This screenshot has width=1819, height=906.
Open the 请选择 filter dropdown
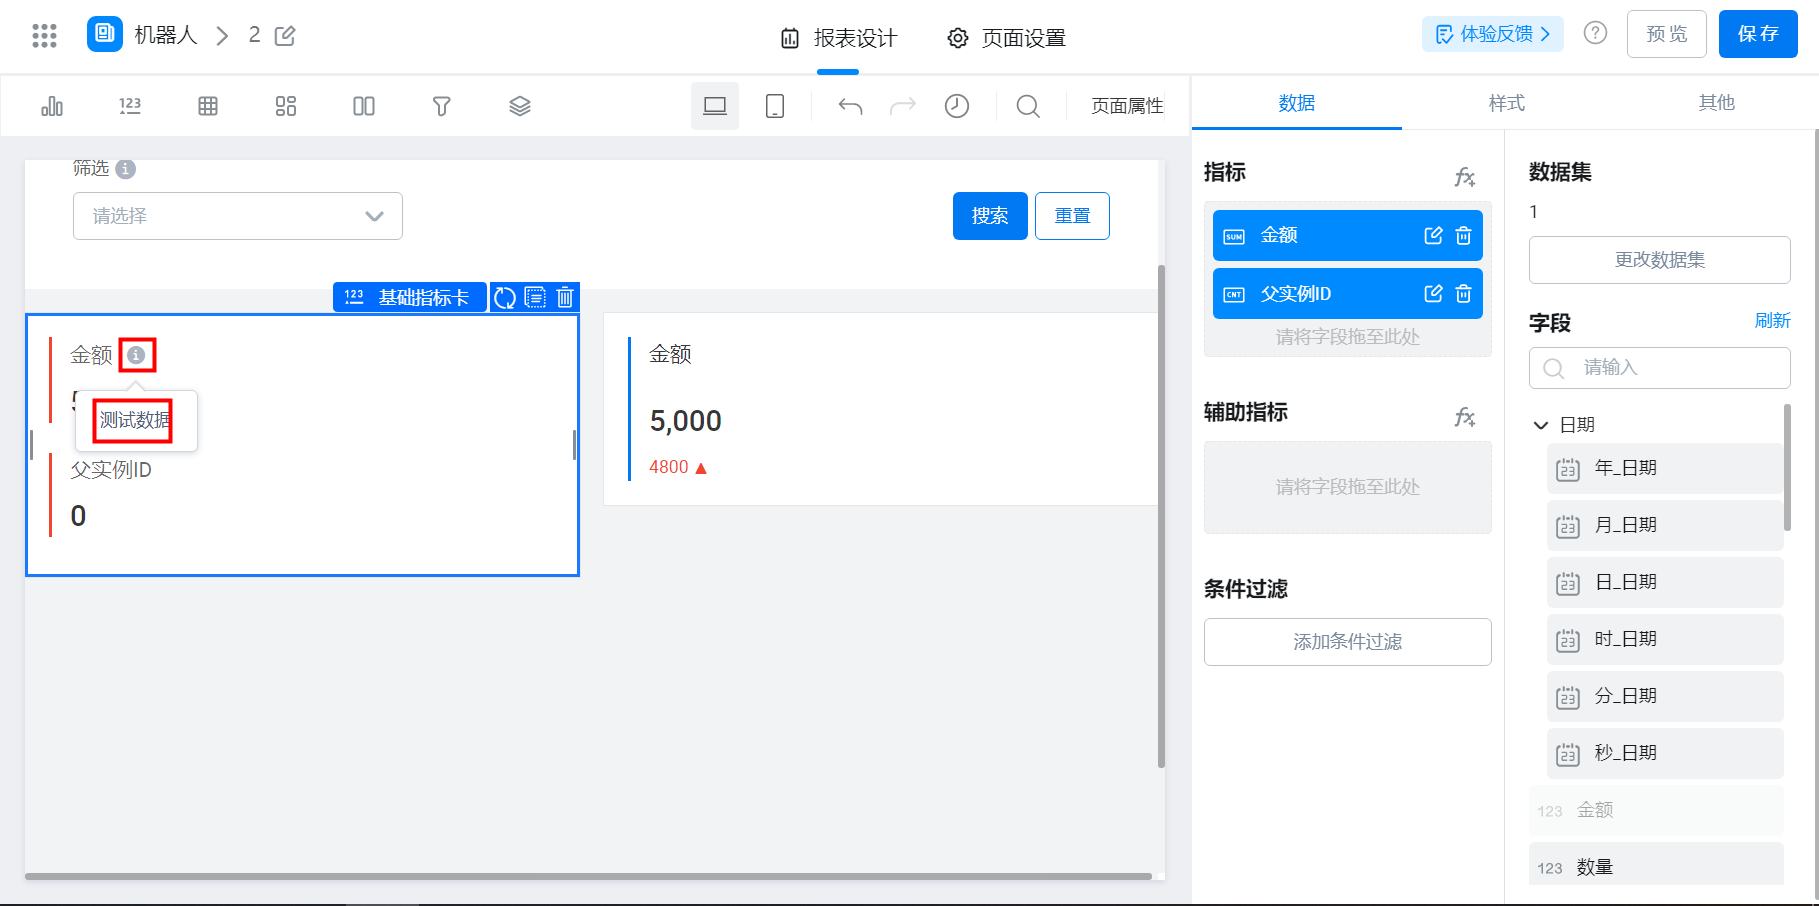pos(238,216)
